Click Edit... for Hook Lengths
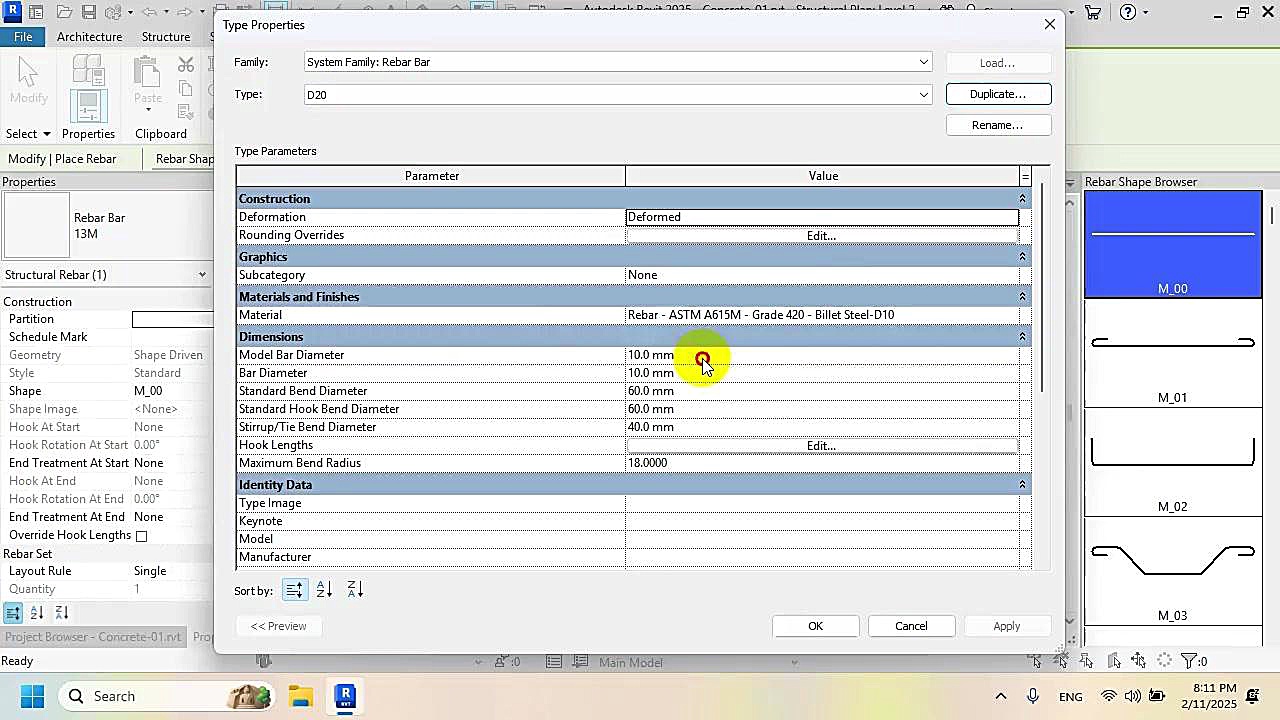 click(821, 446)
